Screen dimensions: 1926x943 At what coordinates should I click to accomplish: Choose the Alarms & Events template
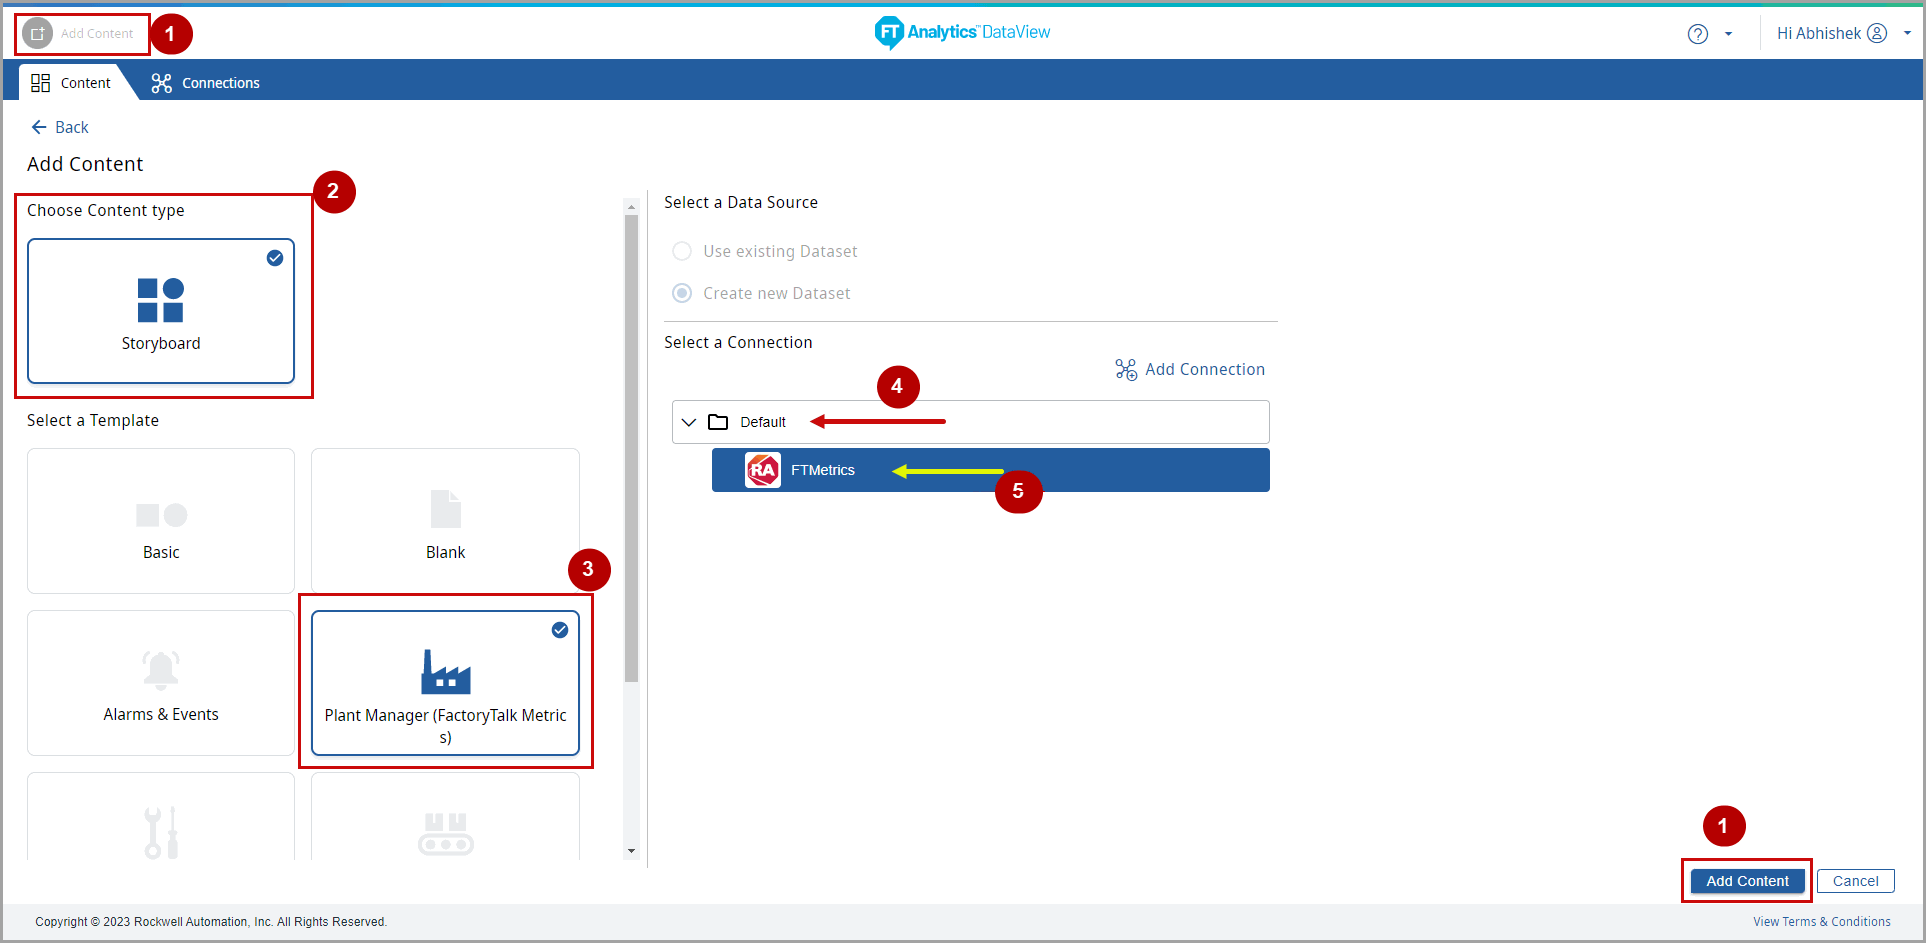coord(161,683)
